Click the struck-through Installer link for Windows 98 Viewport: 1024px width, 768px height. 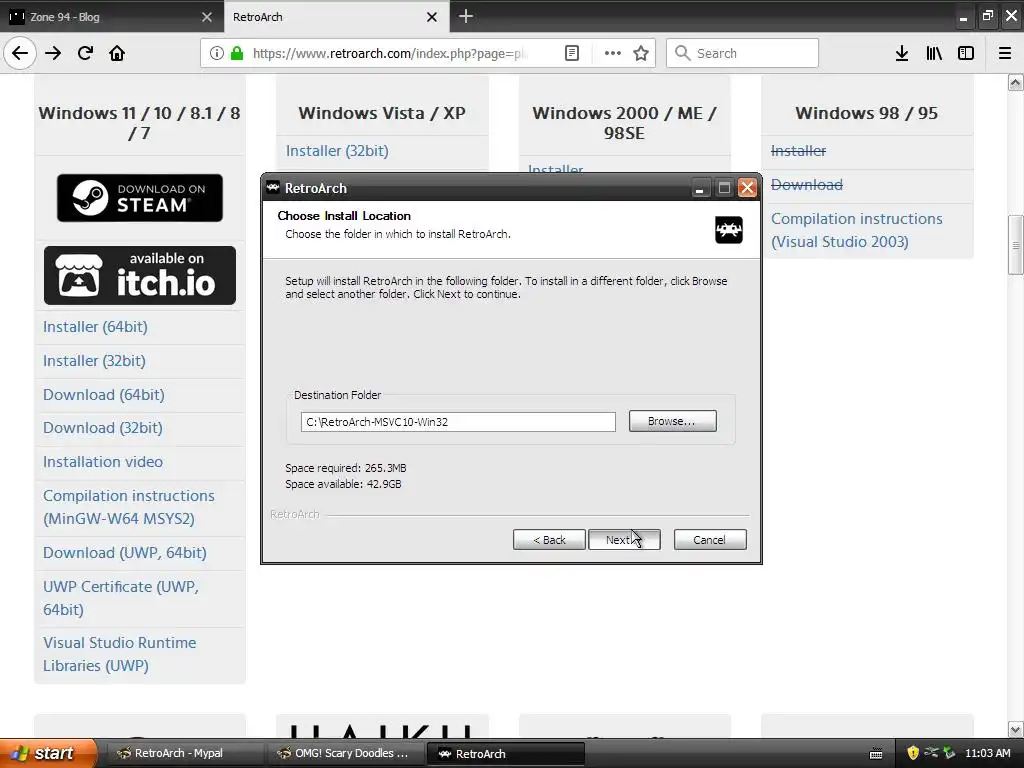coord(798,151)
